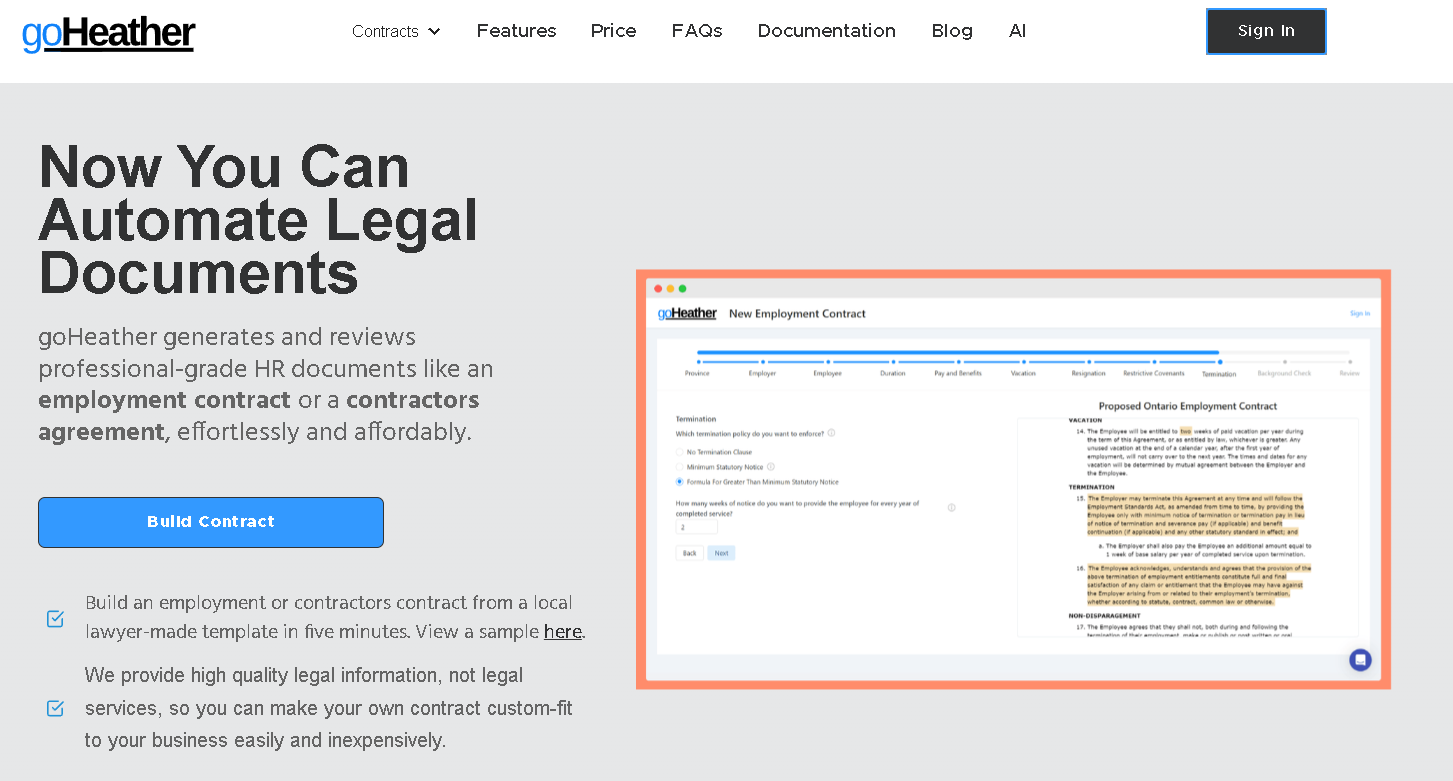Go to the Price page
Screen dimensions: 1453x781
pos(613,31)
